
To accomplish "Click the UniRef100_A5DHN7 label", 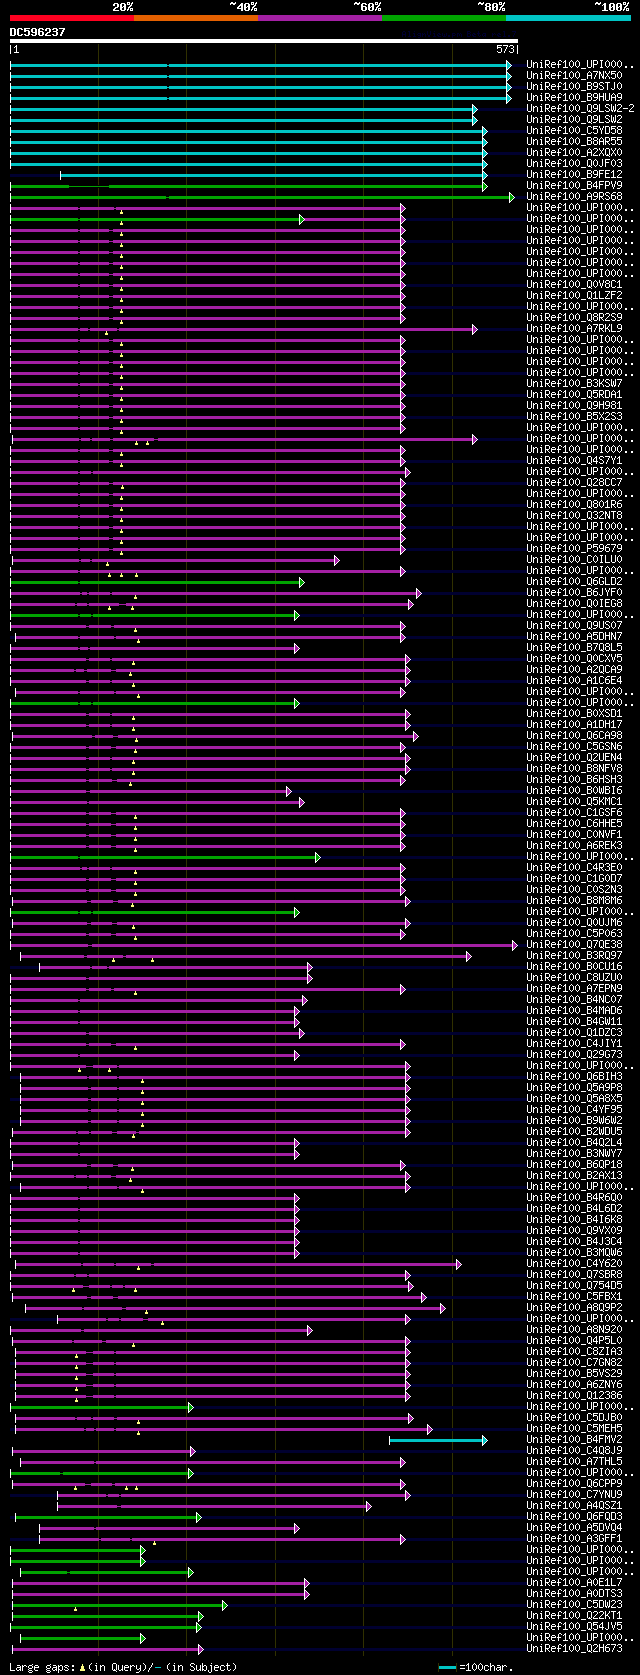I will point(574,637).
